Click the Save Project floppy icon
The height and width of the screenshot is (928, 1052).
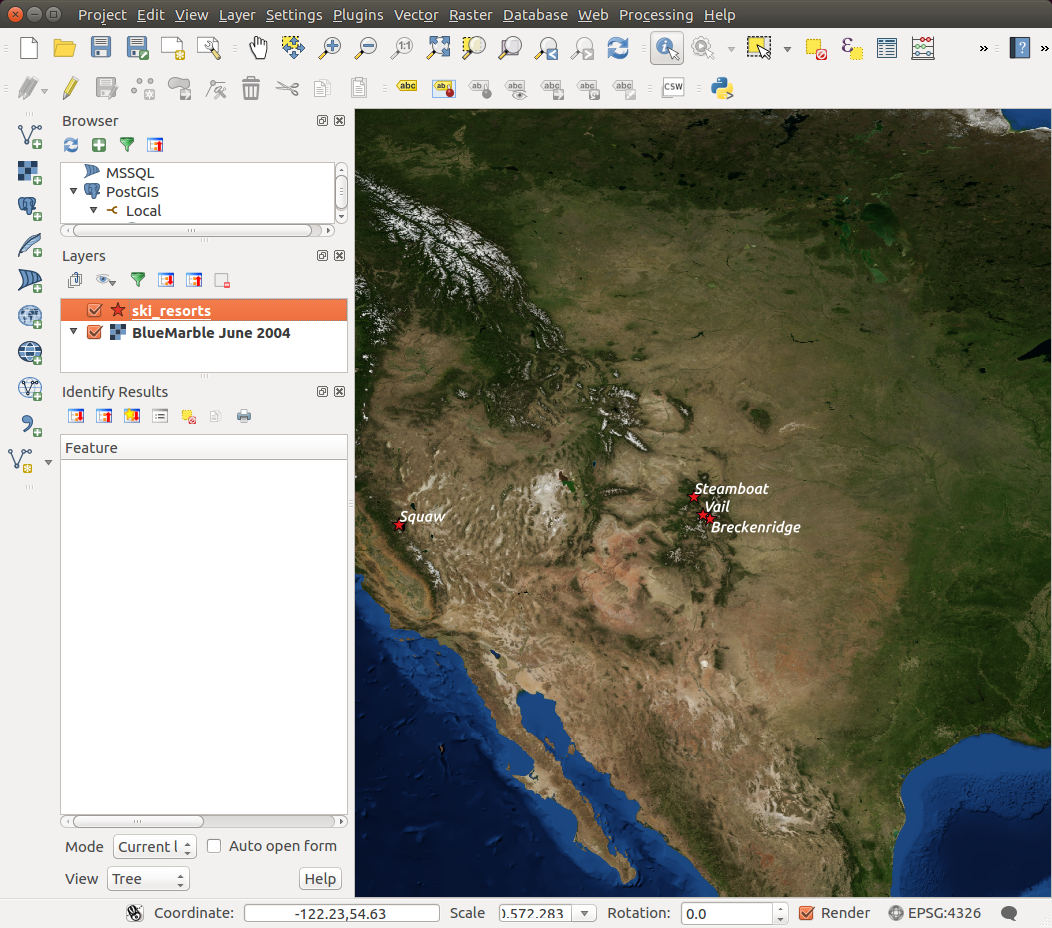click(x=101, y=48)
